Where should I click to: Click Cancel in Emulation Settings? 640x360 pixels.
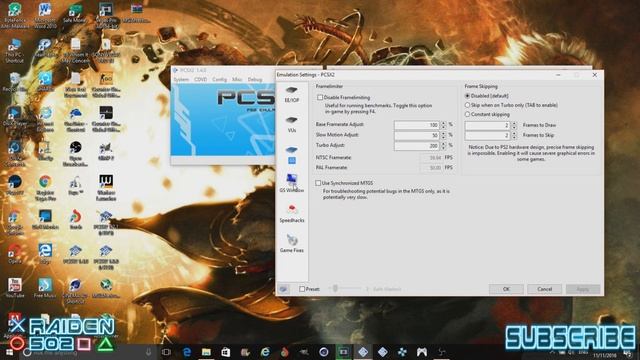tap(544, 289)
